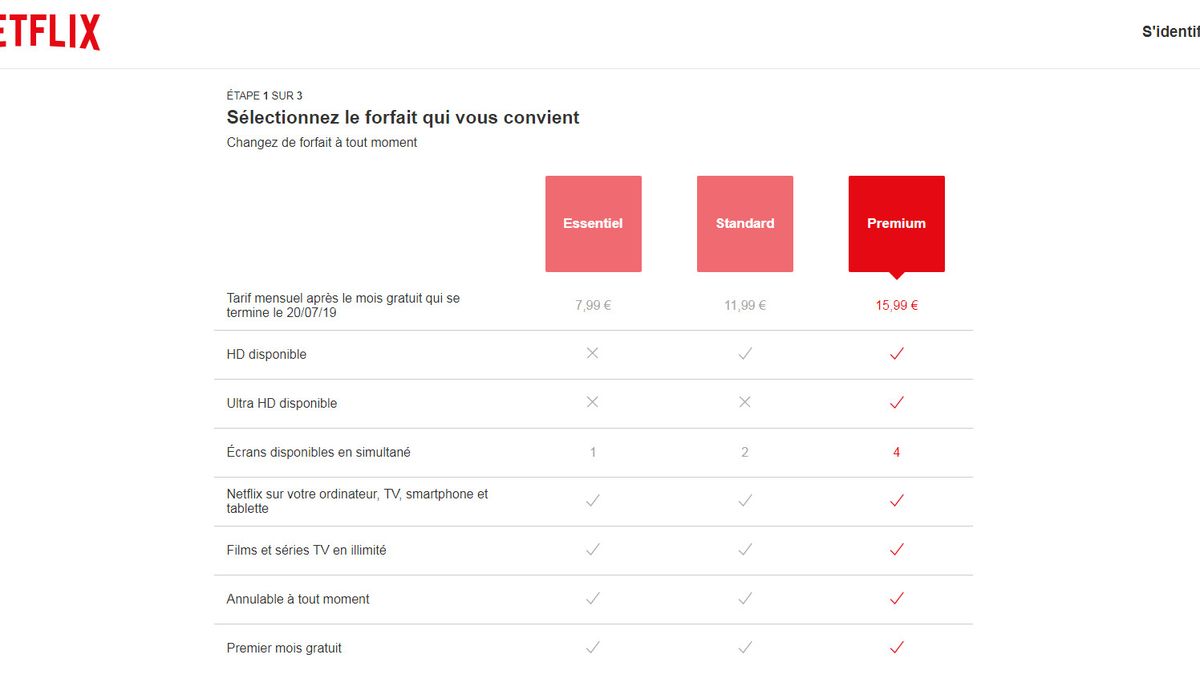Click the ÉTAPE 1 SUR 3 label

point(264,95)
